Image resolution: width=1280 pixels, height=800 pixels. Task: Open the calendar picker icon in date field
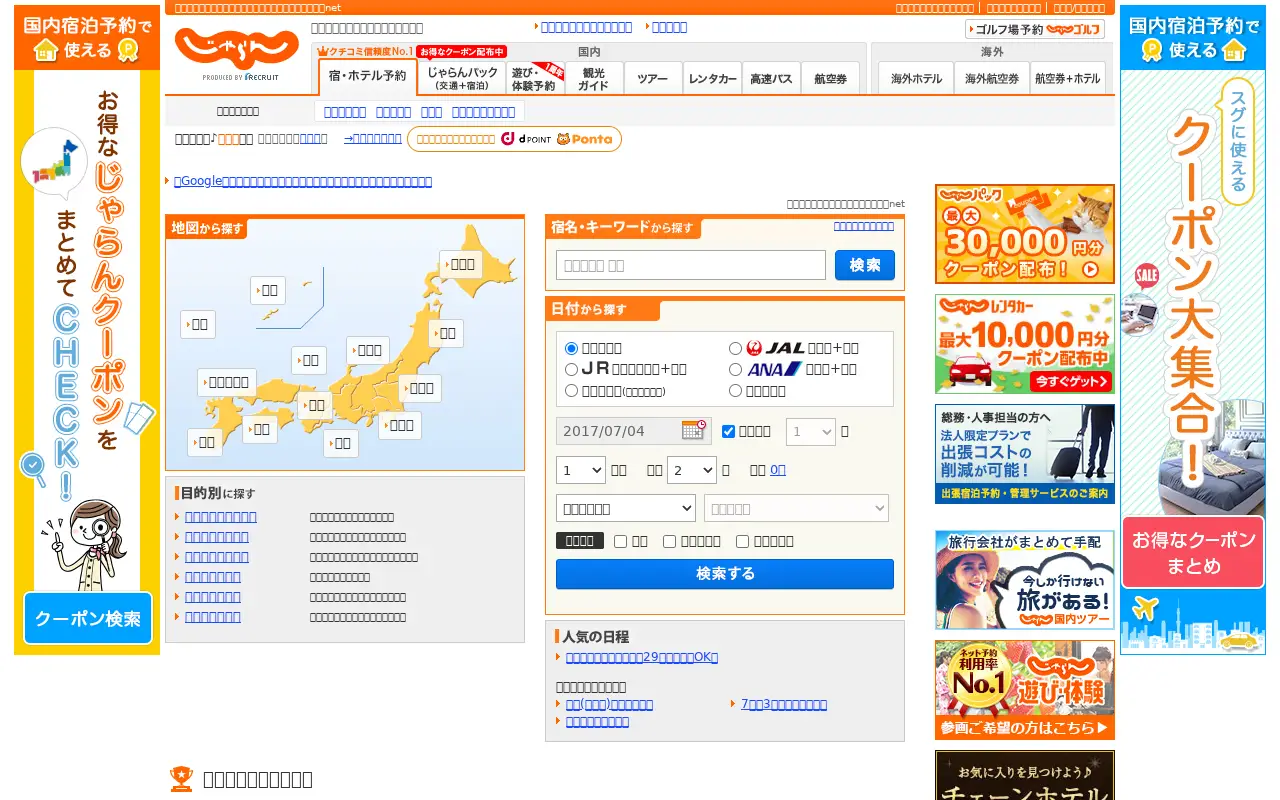coord(694,430)
